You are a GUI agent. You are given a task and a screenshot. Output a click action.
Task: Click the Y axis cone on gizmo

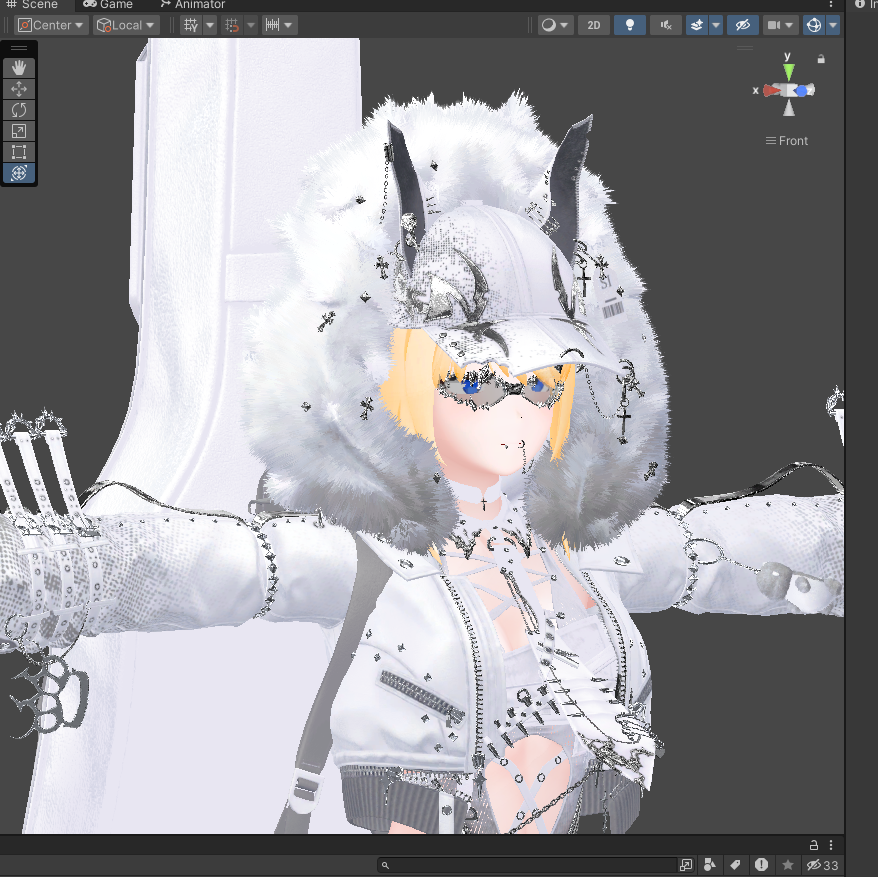[x=788, y=71]
